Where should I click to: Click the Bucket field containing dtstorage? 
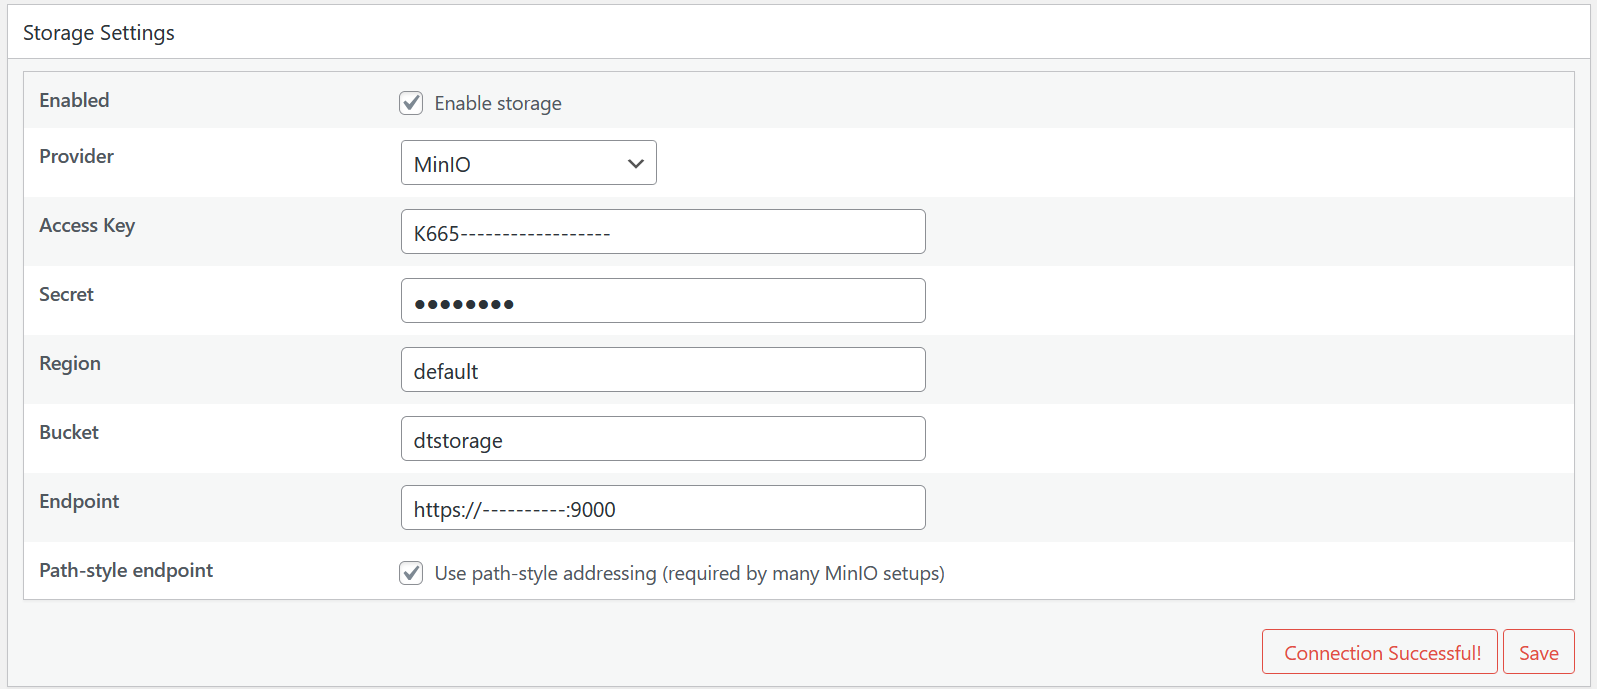(x=663, y=438)
